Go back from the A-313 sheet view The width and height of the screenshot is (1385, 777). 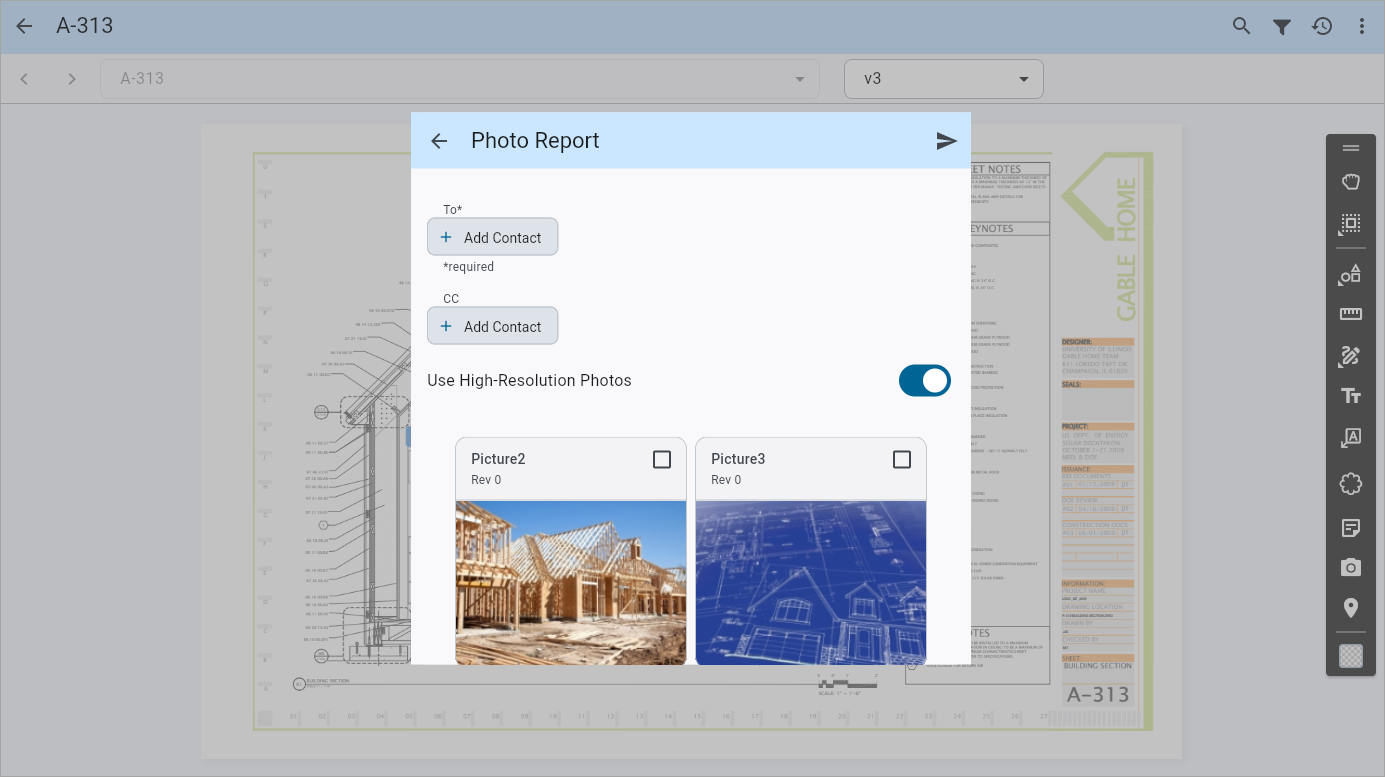coord(24,26)
